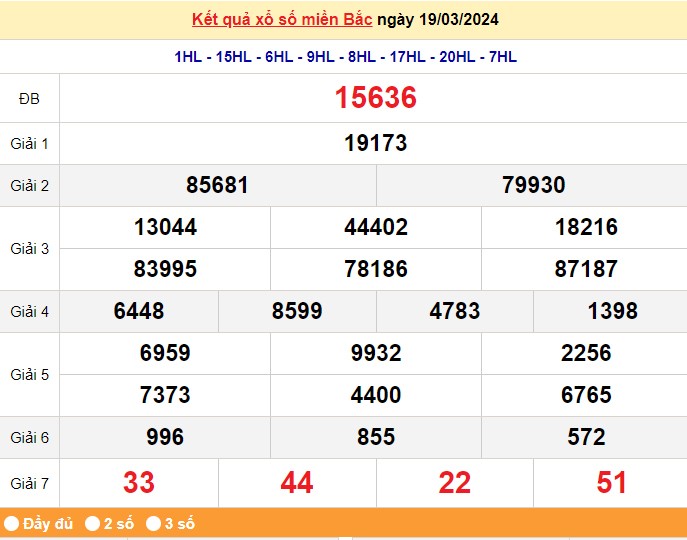Click the Giải 4 number 6448
This screenshot has height=540, width=687.
click(139, 311)
